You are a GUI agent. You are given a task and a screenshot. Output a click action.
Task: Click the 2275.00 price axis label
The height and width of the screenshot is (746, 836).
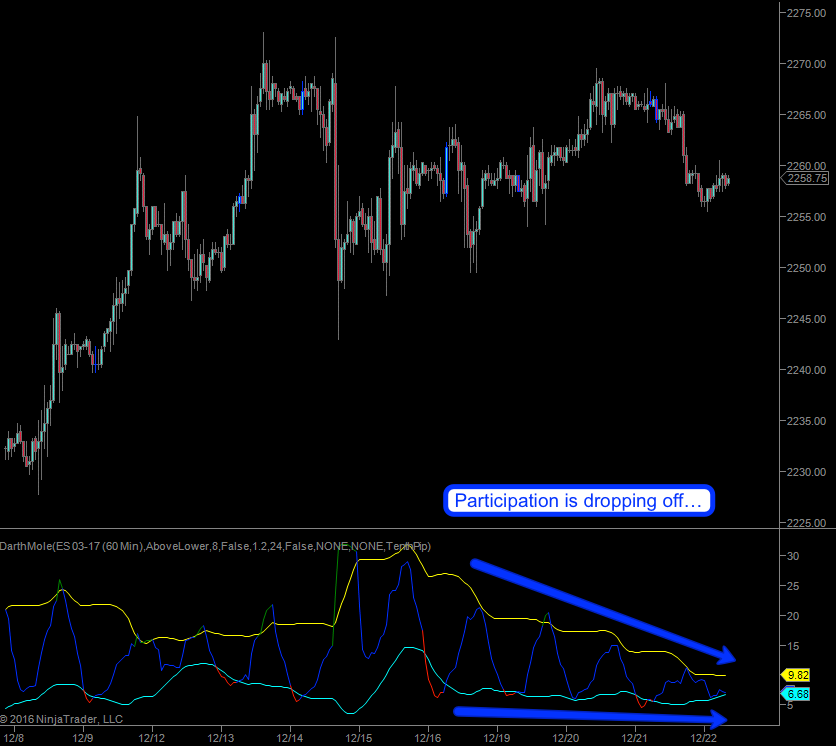click(807, 13)
